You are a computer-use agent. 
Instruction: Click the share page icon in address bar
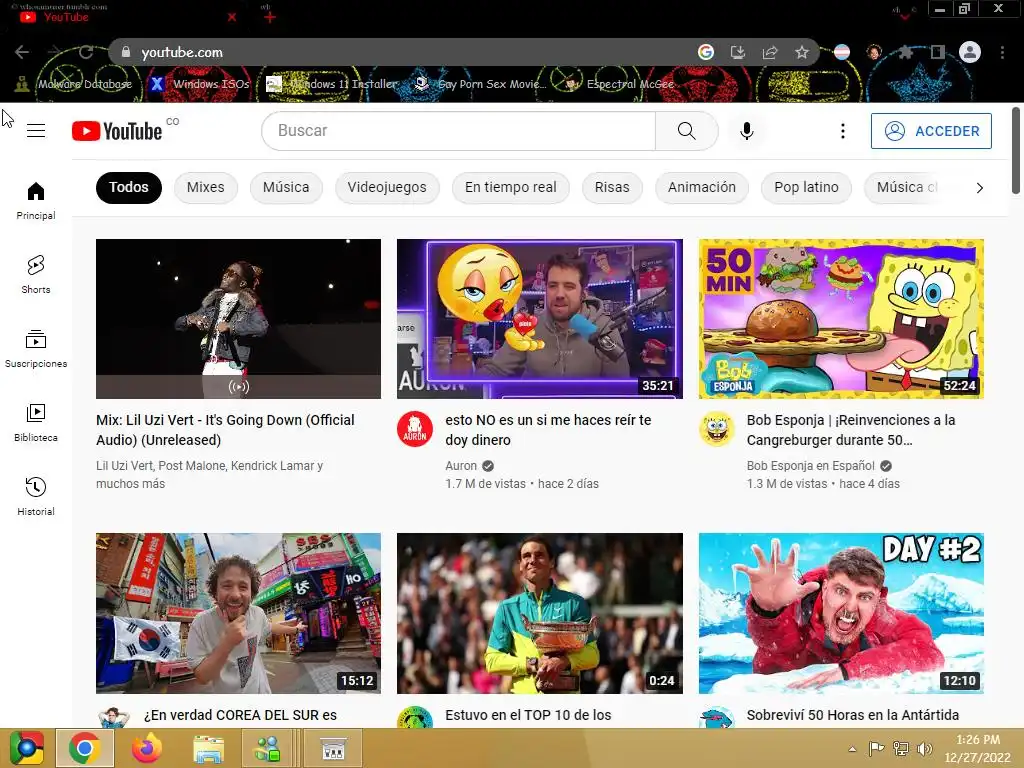[769, 52]
